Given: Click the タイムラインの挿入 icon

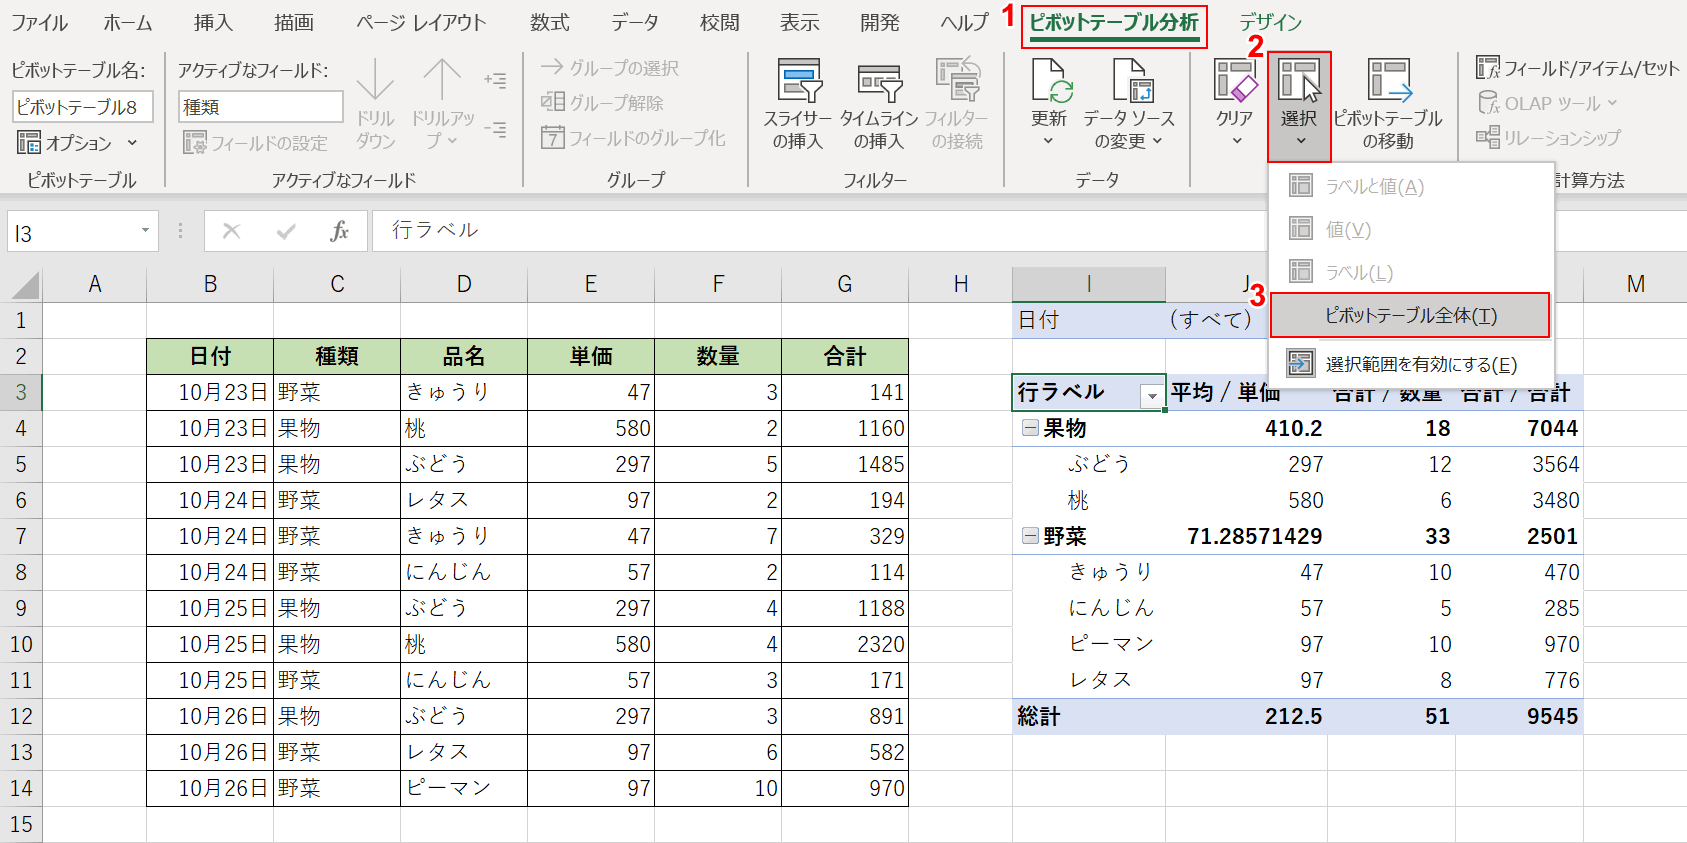Looking at the screenshot, I should click(x=879, y=81).
